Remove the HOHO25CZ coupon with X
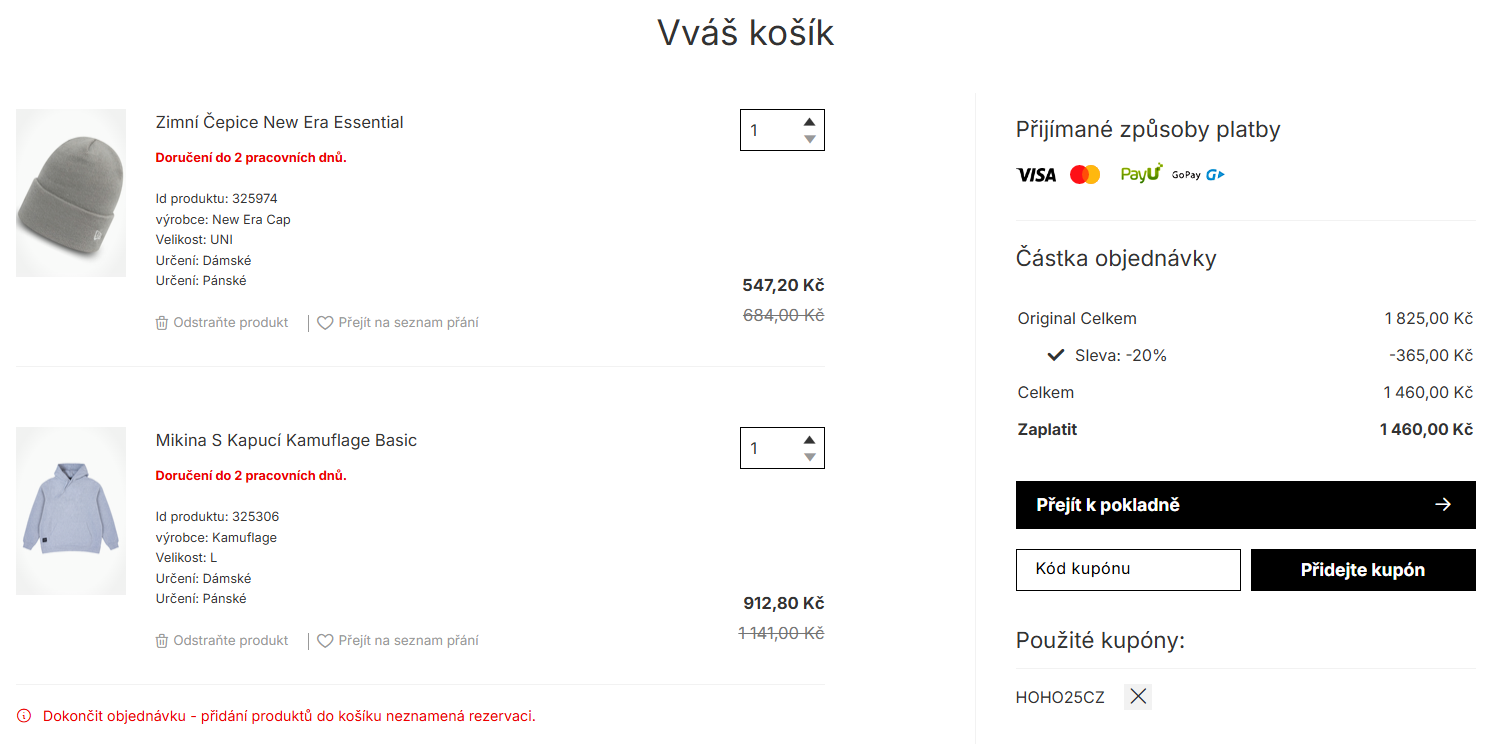The image size is (1489, 744). pyautogui.click(x=1138, y=697)
